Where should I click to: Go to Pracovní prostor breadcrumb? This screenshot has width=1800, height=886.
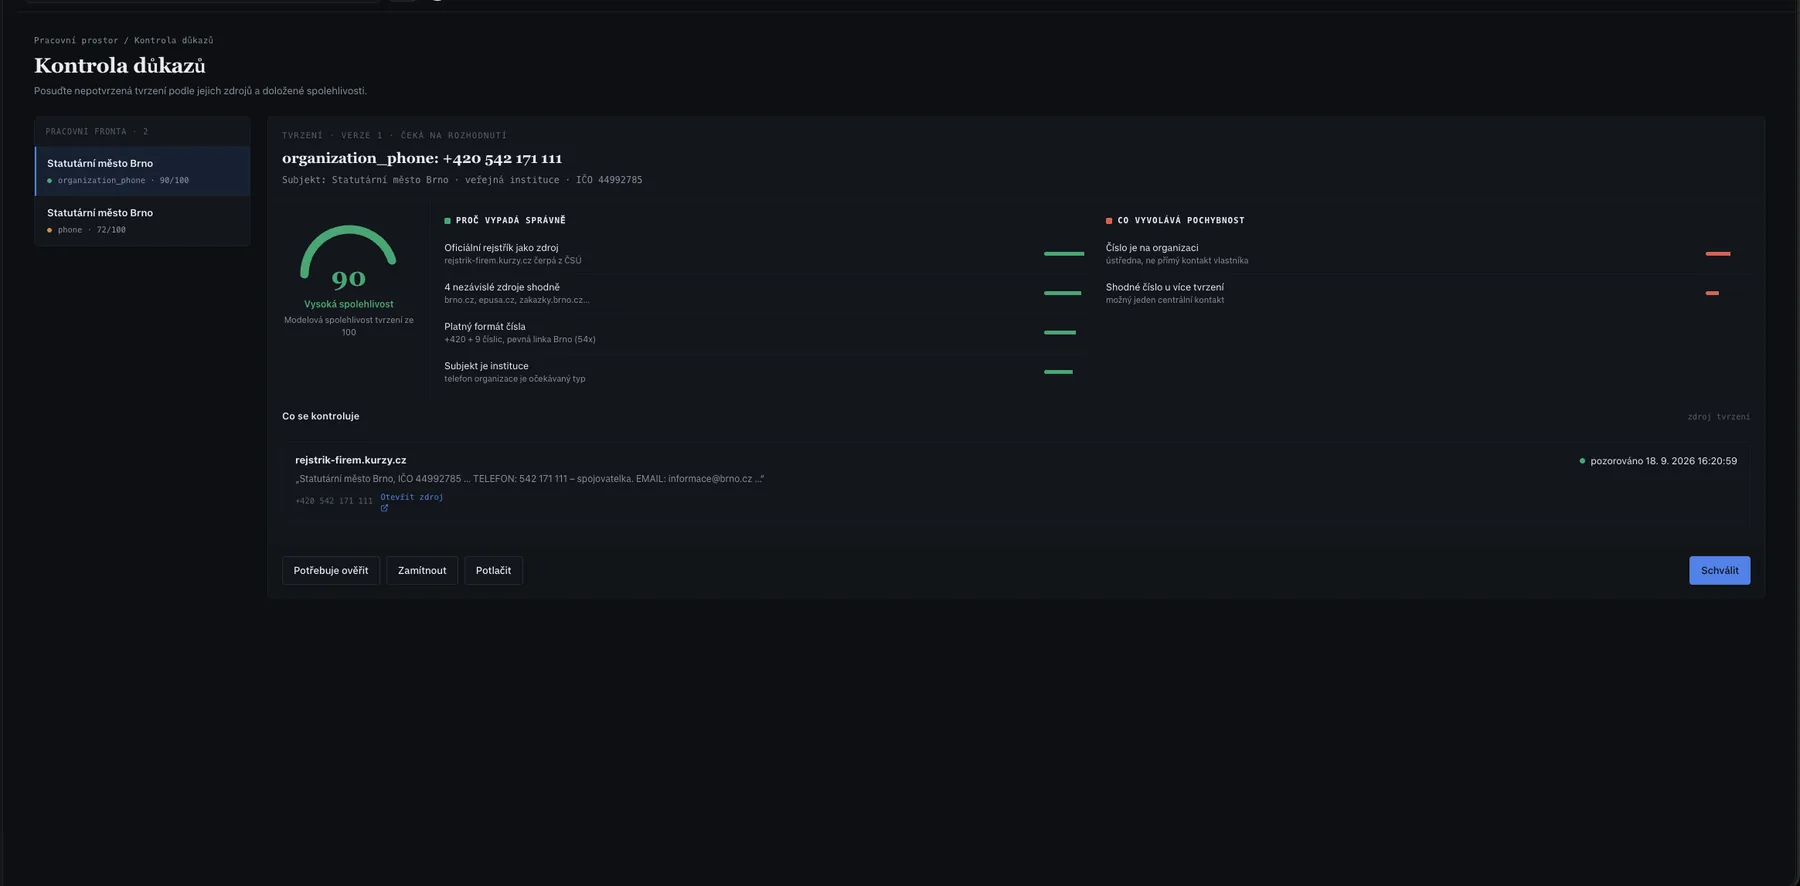76,41
